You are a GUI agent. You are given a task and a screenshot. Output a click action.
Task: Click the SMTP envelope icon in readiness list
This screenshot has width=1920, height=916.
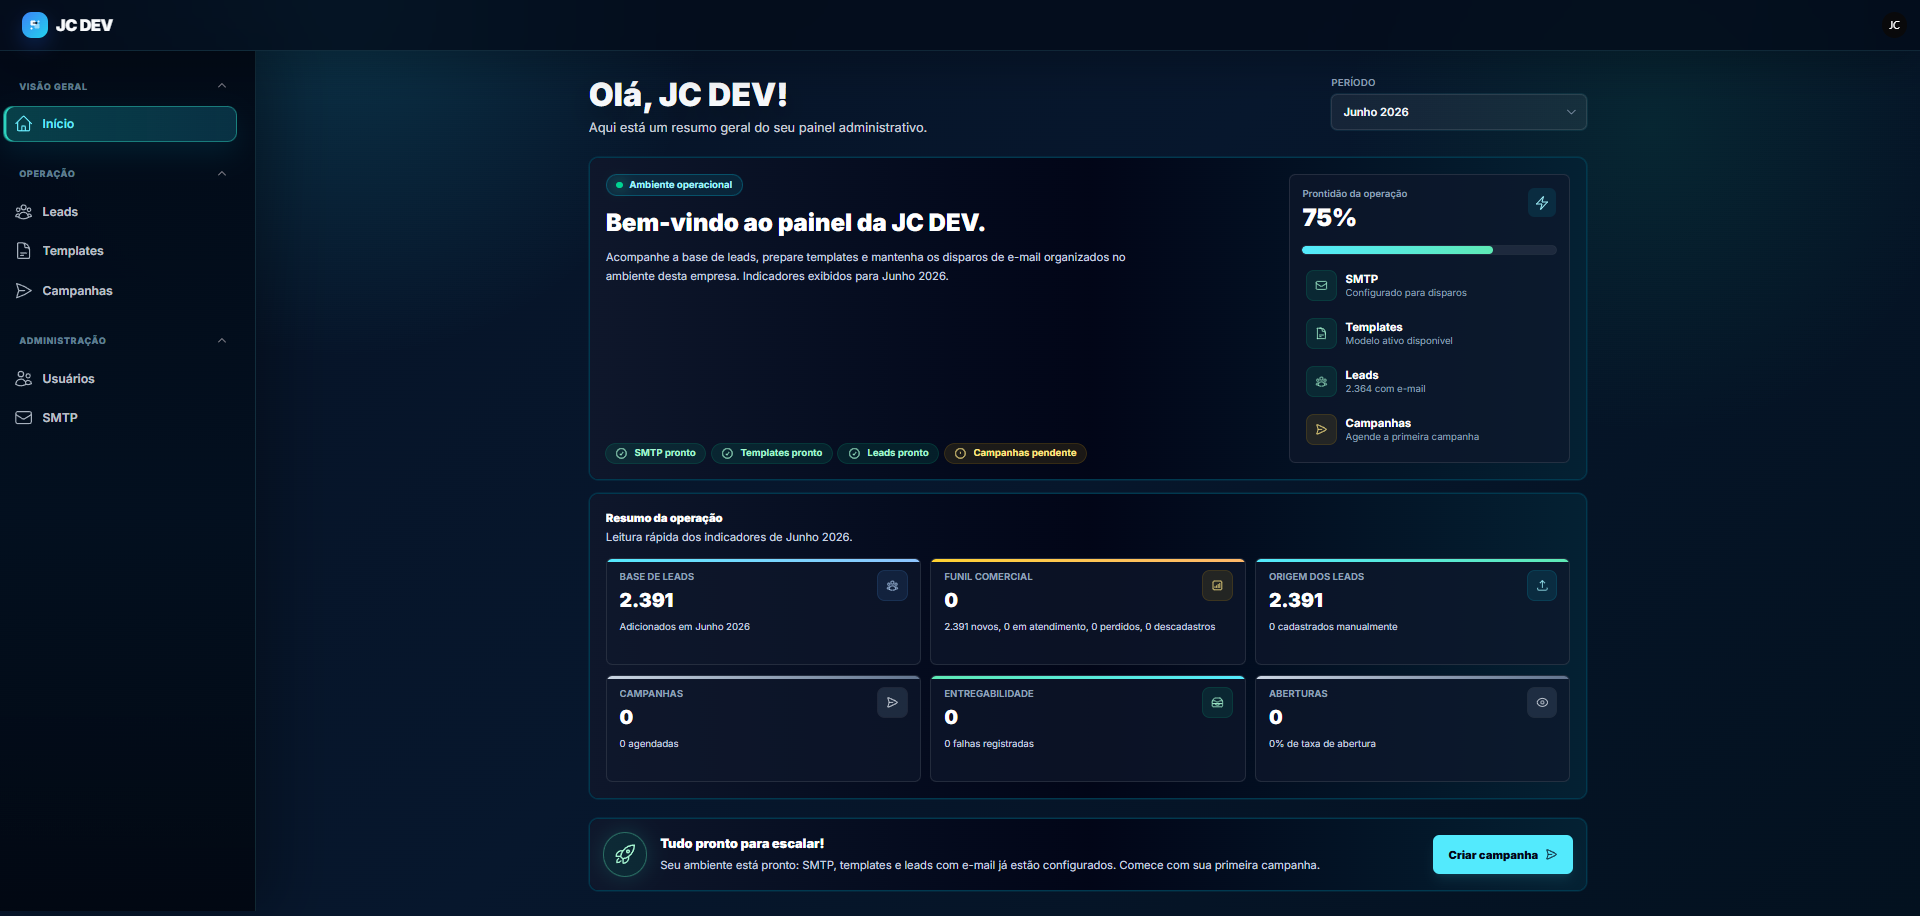tap(1321, 285)
